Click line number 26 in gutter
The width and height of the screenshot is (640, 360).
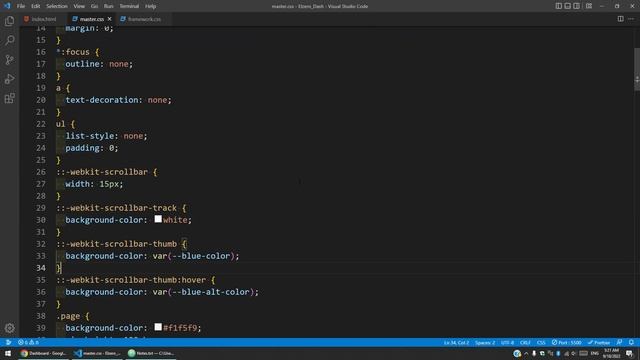coord(41,172)
